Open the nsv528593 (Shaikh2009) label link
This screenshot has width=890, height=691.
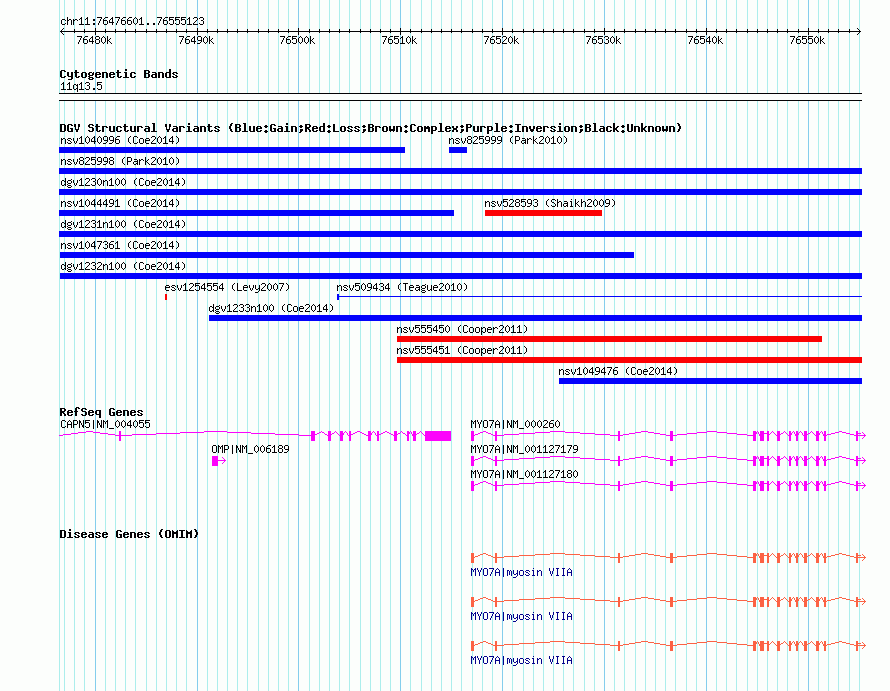550,203
